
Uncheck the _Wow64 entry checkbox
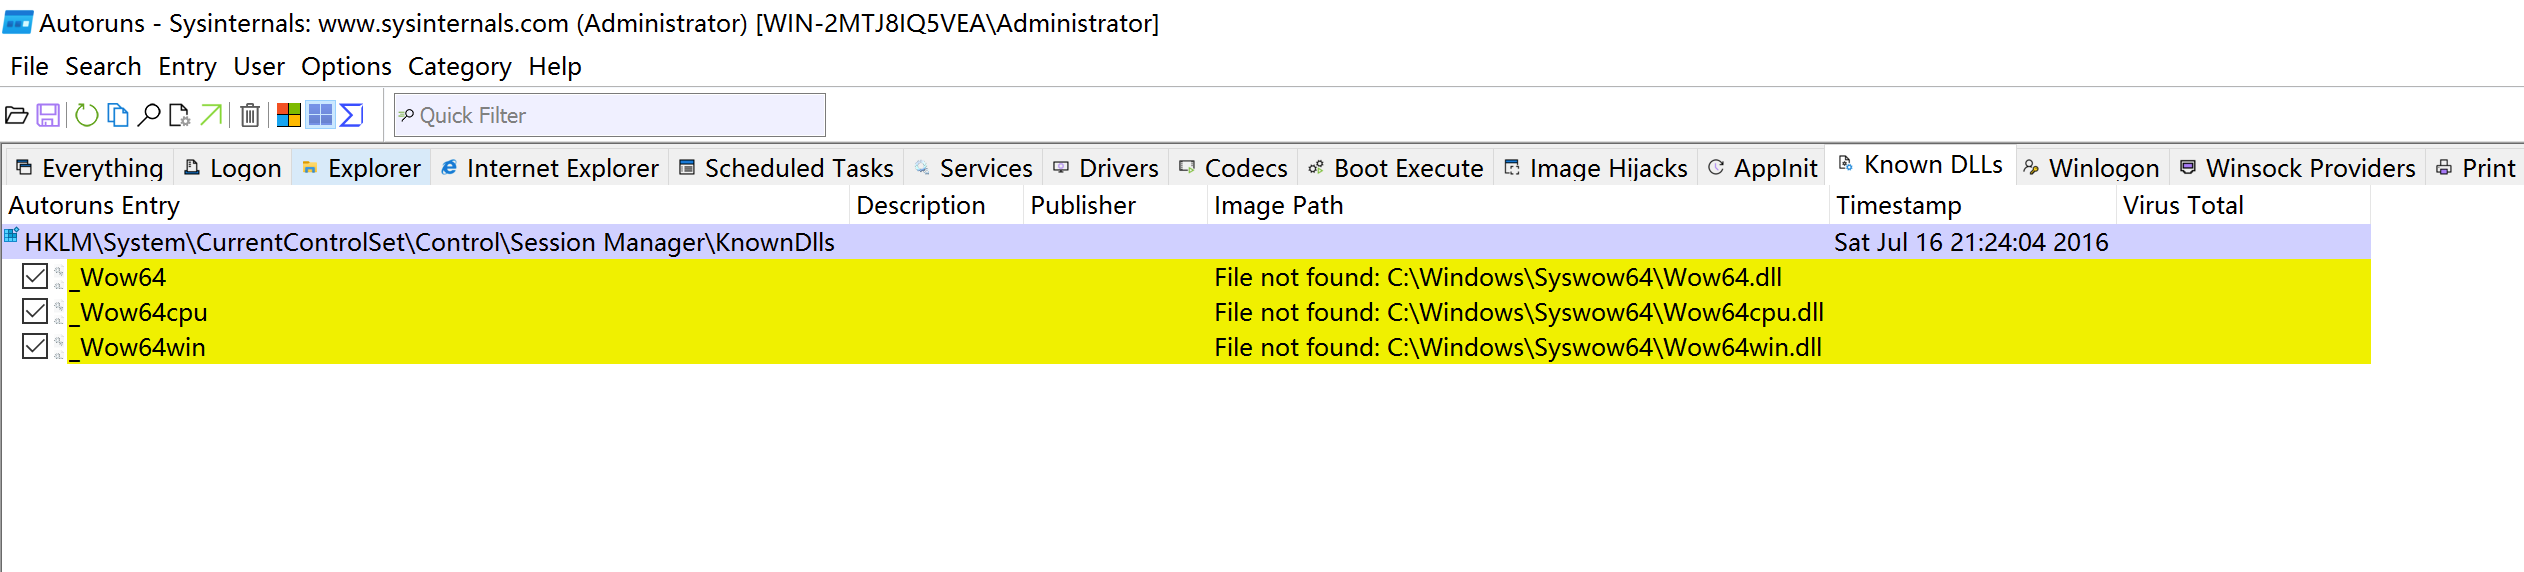(35, 277)
